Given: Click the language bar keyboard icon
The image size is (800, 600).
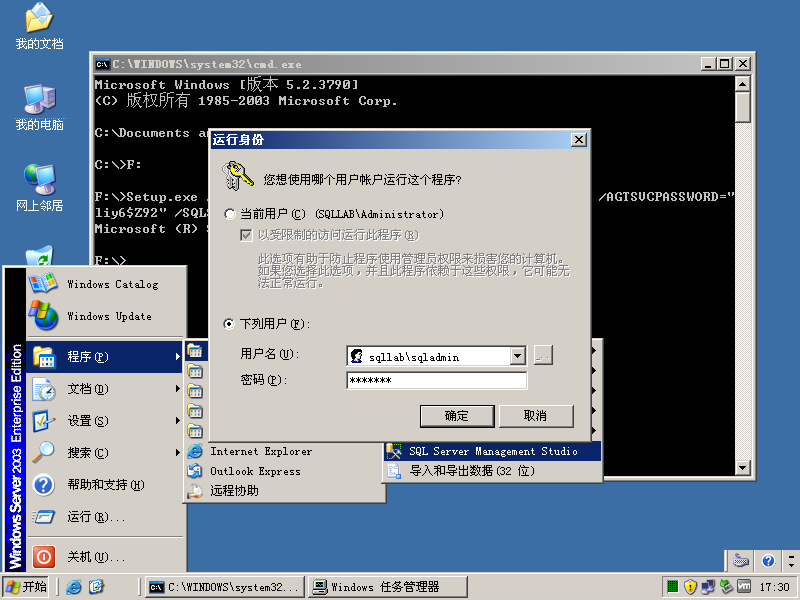Looking at the screenshot, I should pyautogui.click(x=741, y=561).
